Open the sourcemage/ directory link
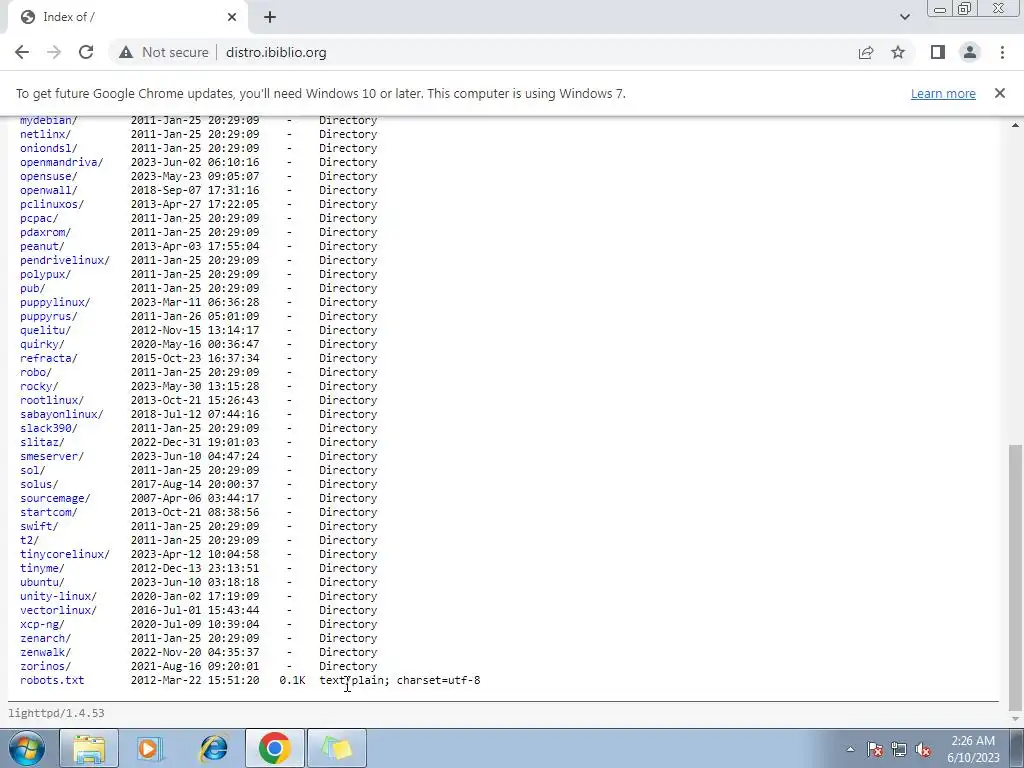 point(56,498)
